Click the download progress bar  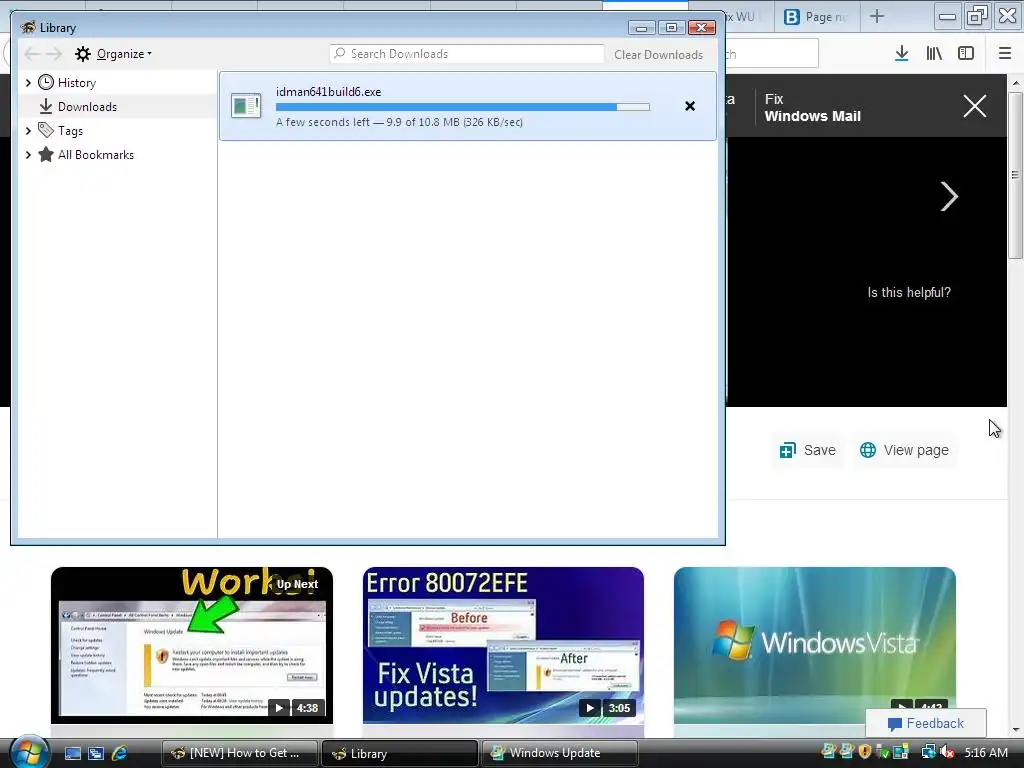tap(462, 106)
